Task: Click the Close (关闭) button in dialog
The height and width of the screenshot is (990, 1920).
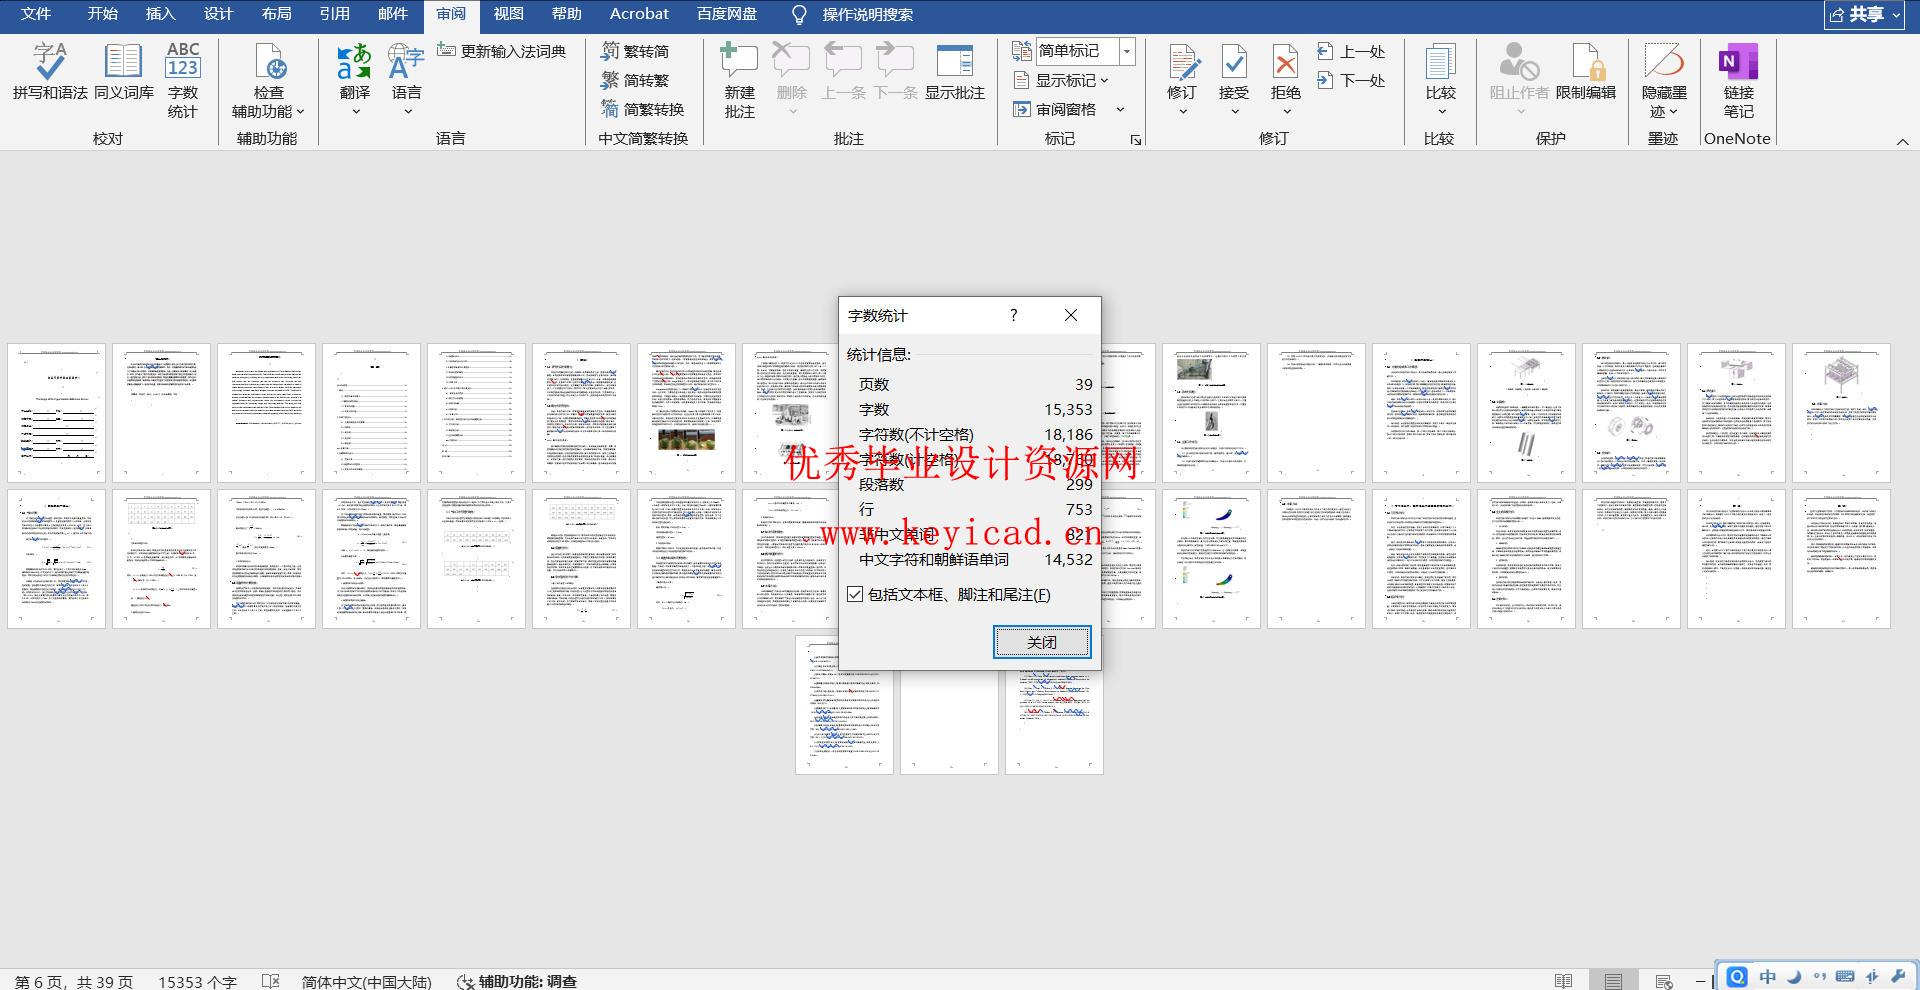Action: (x=1042, y=642)
